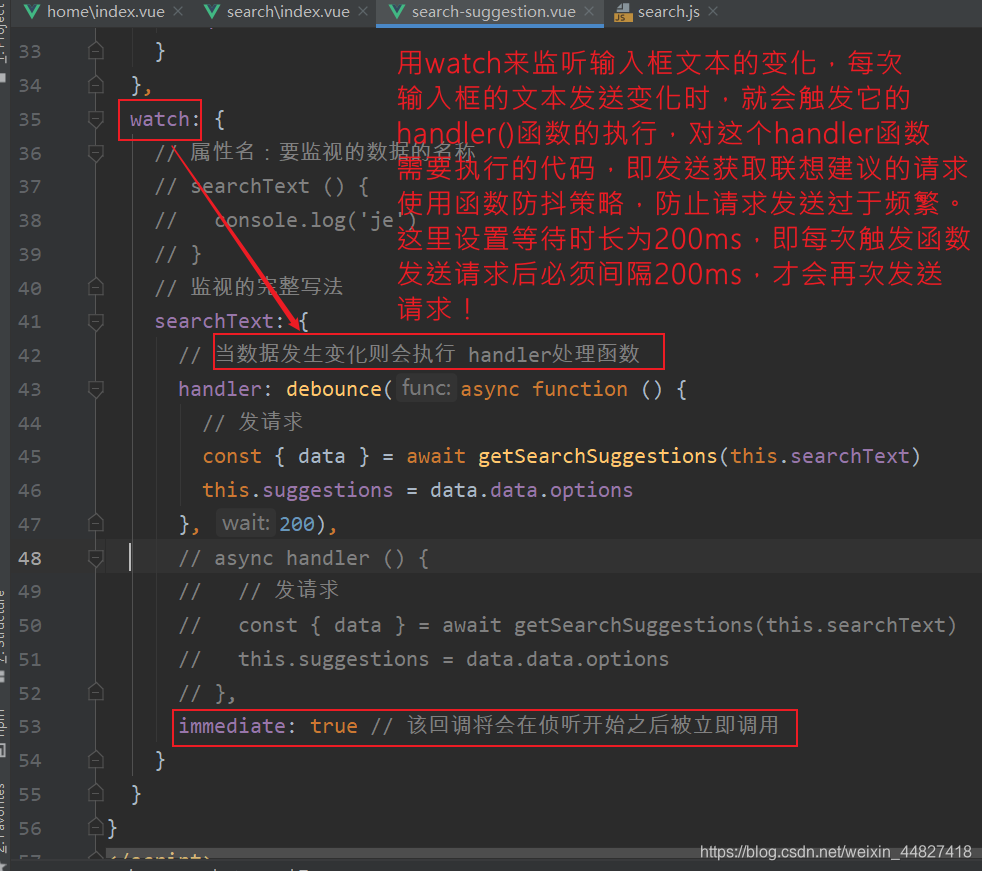982x871 pixels.
Task: Click the 'wait:' parameter hint
Action: point(246,523)
